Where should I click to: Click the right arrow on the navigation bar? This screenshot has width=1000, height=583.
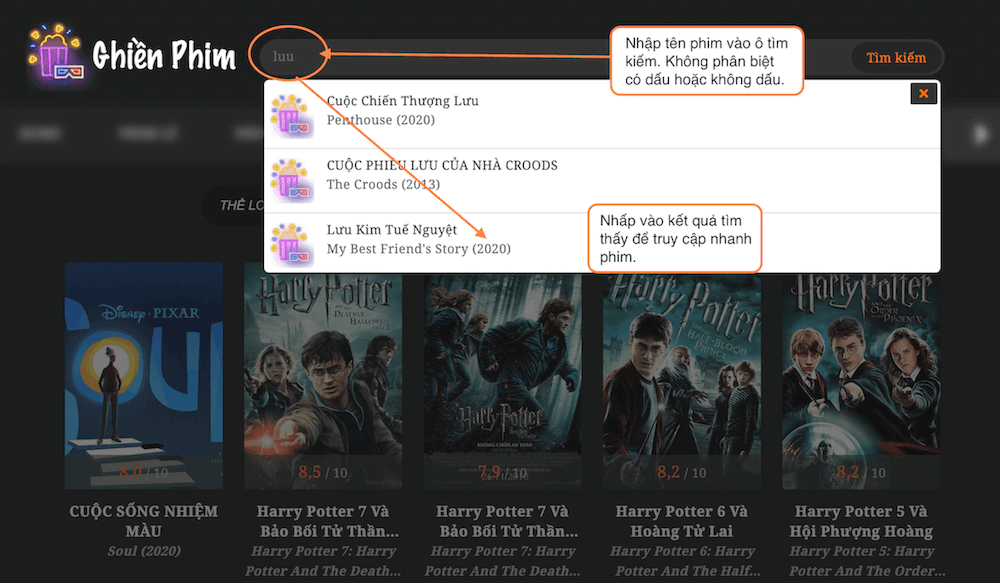click(982, 133)
